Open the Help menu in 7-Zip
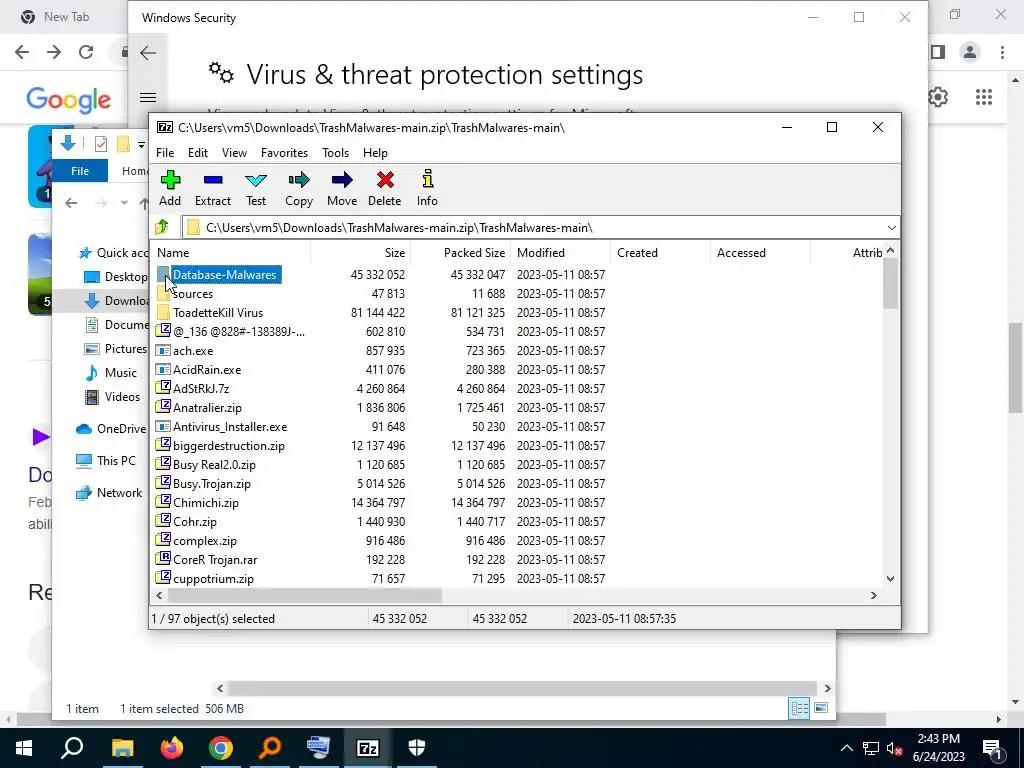1024x768 pixels. pos(376,153)
